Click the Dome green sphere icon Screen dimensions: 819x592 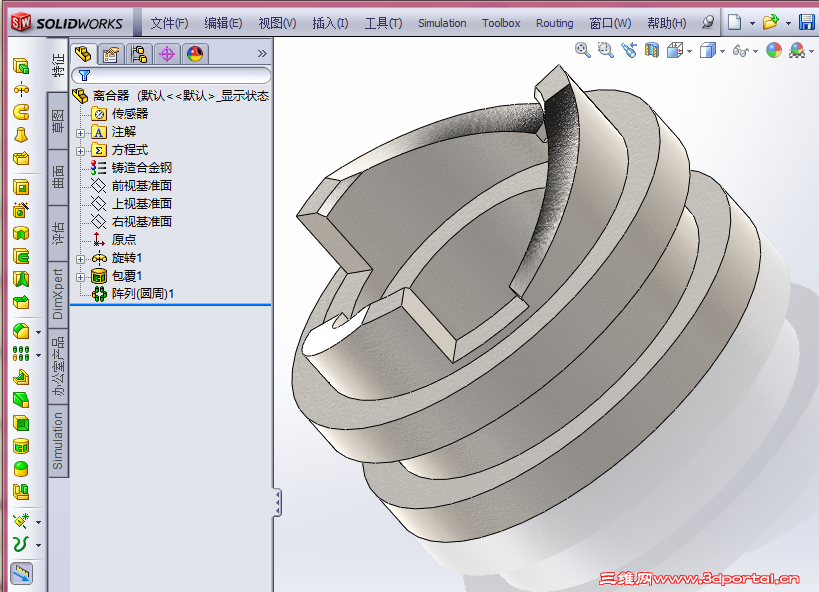click(x=21, y=469)
